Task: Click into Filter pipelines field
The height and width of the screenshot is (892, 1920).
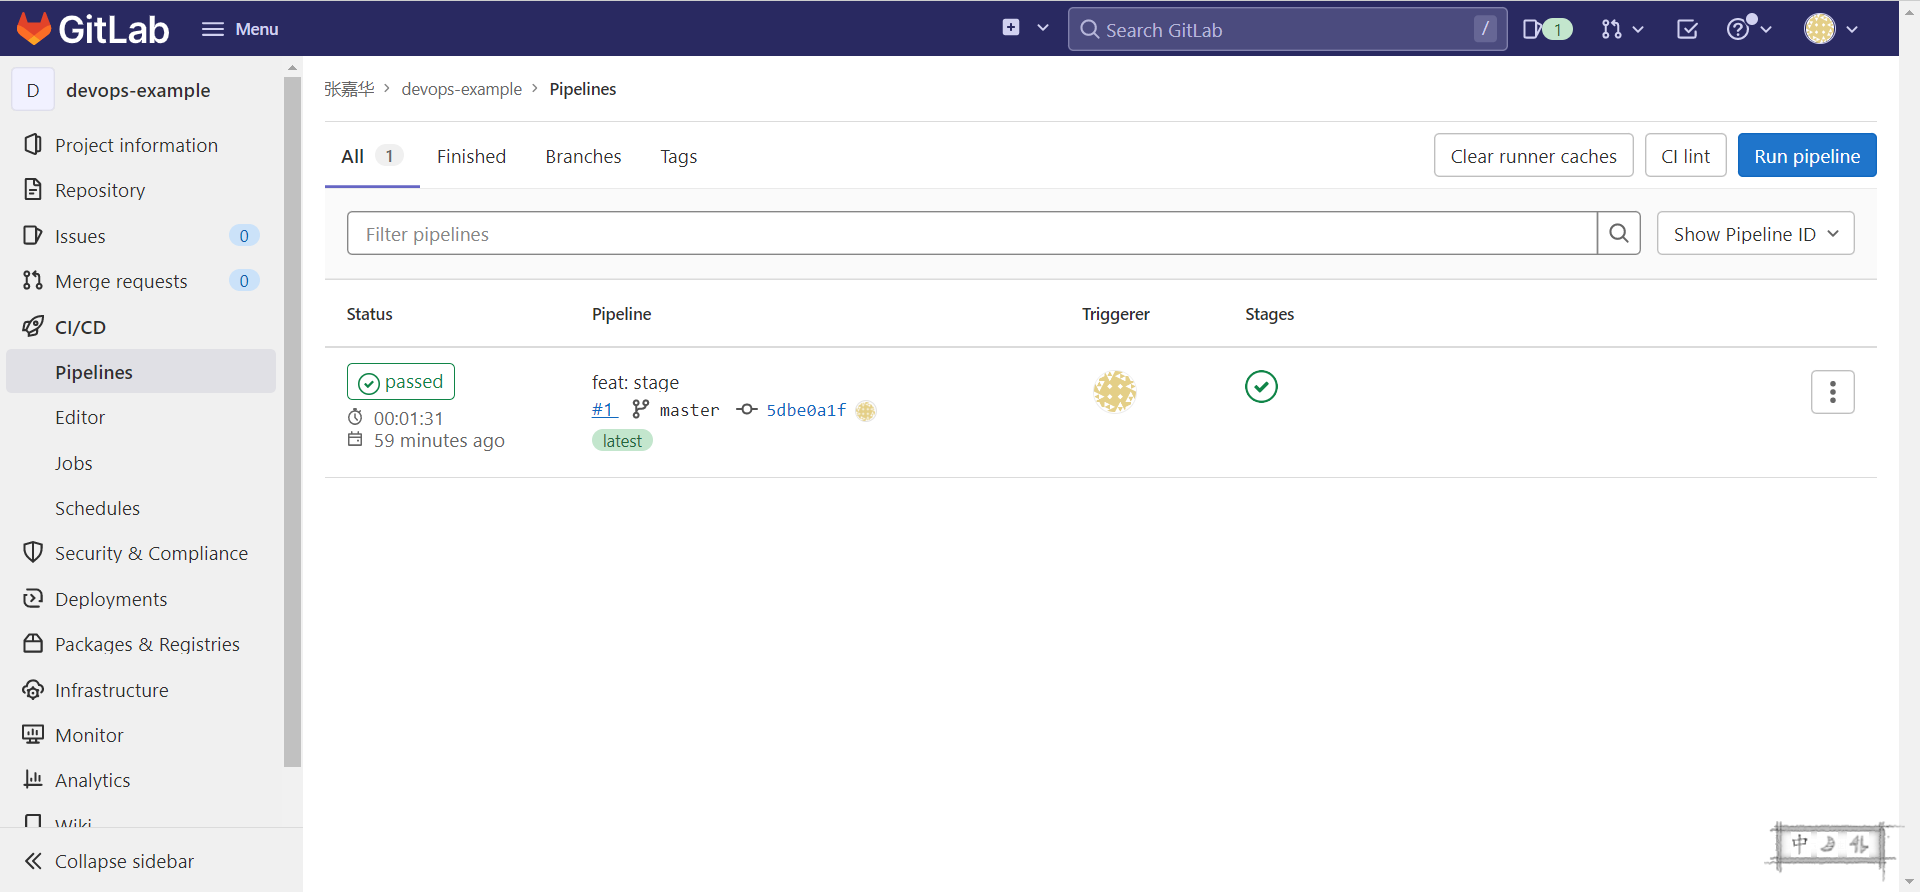Action: tap(971, 233)
